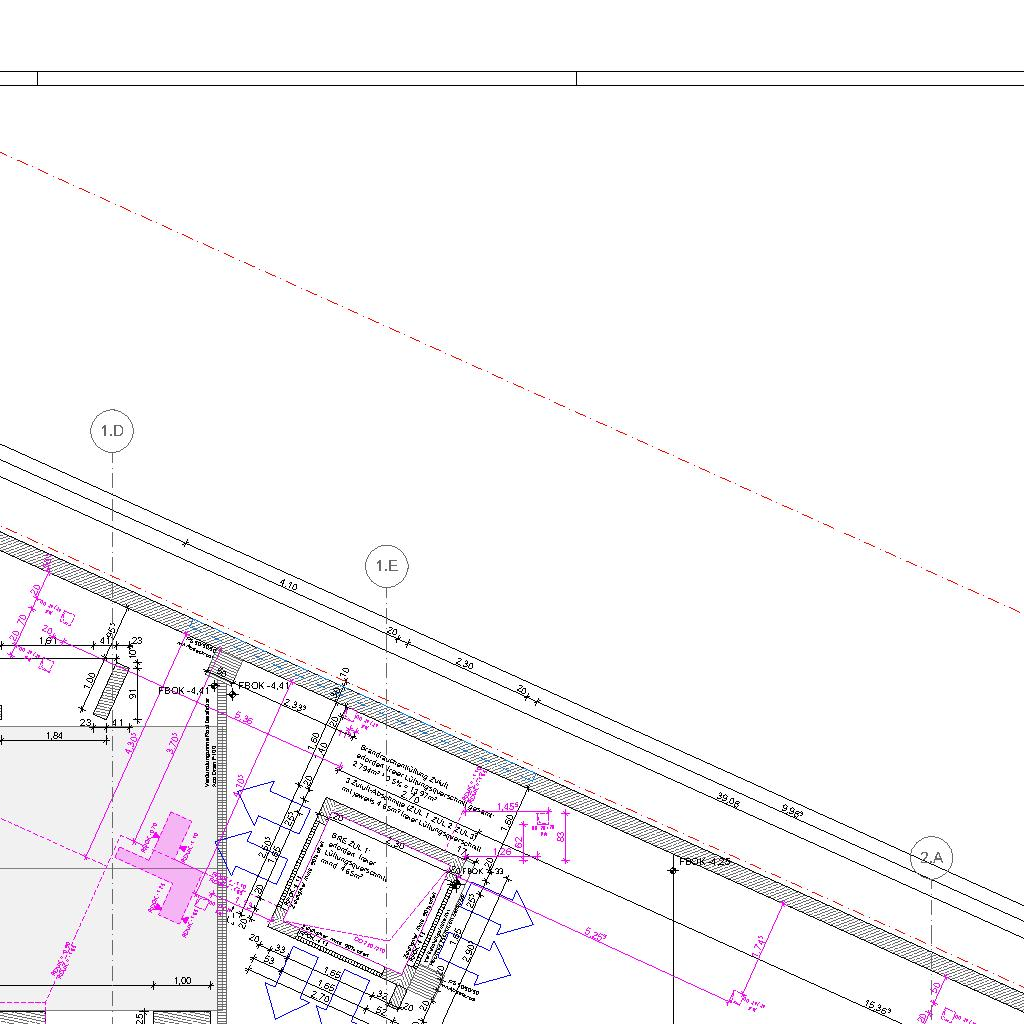
Task: Click the 15,36 dimension text
Action: [x=877, y=1006]
